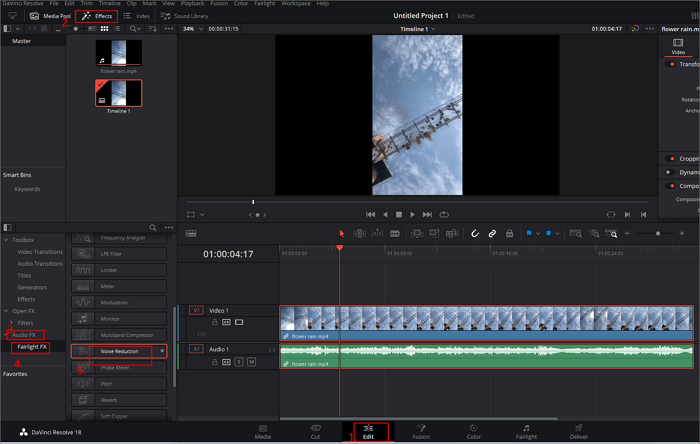This screenshot has height=444, width=700.
Task: Add a blue flag
Action: coord(529,234)
